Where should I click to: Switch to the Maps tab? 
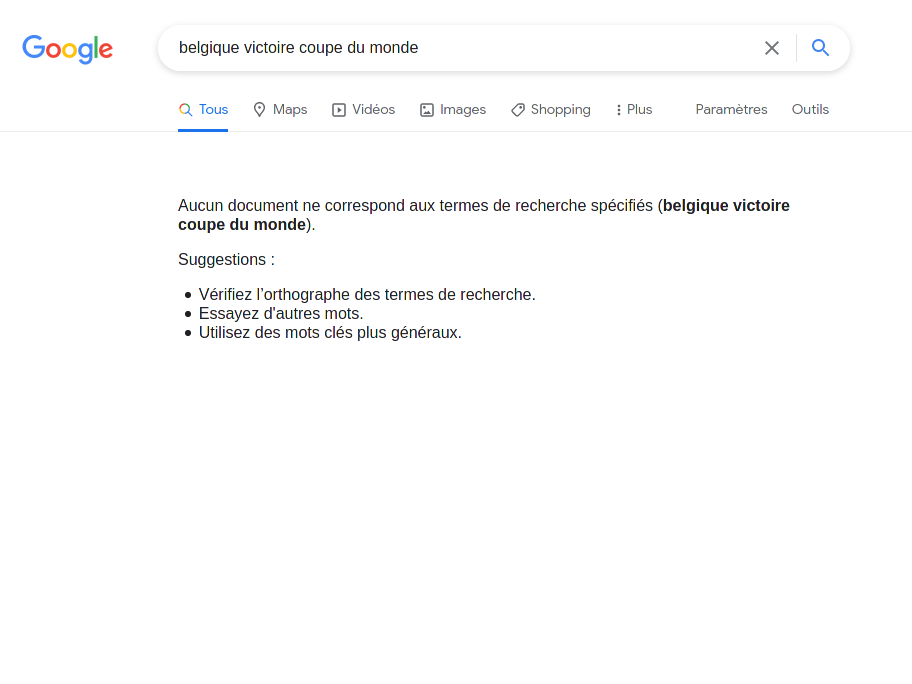point(290,110)
